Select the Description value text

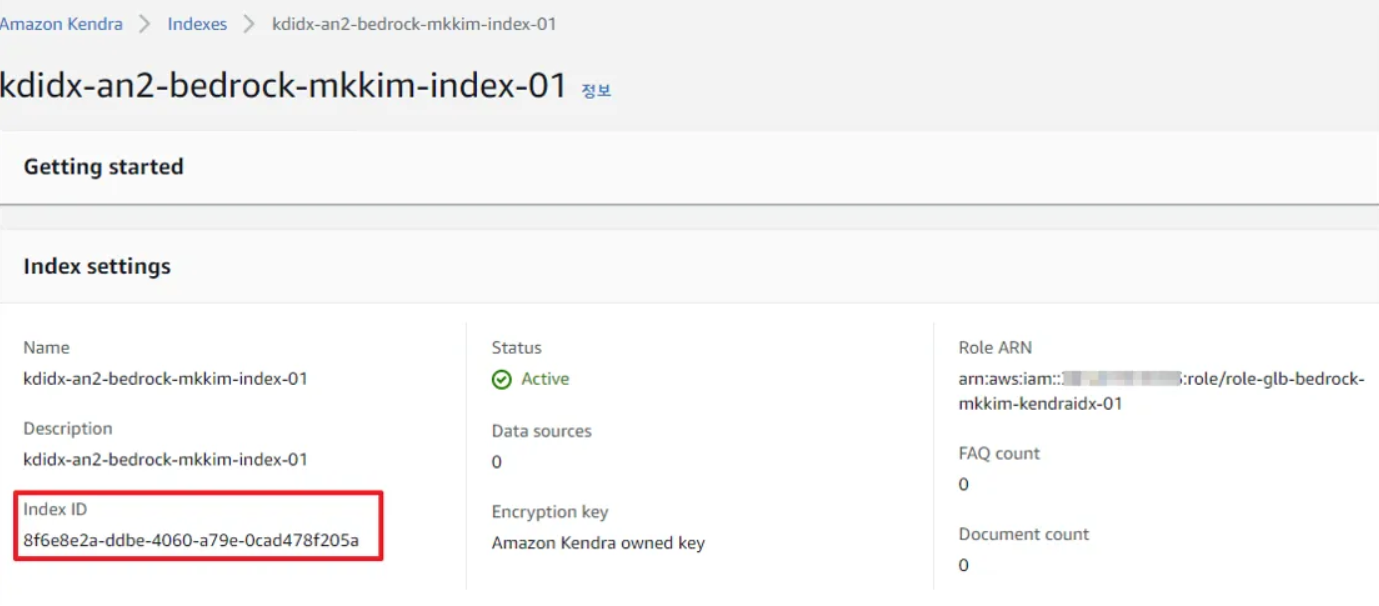point(166,460)
